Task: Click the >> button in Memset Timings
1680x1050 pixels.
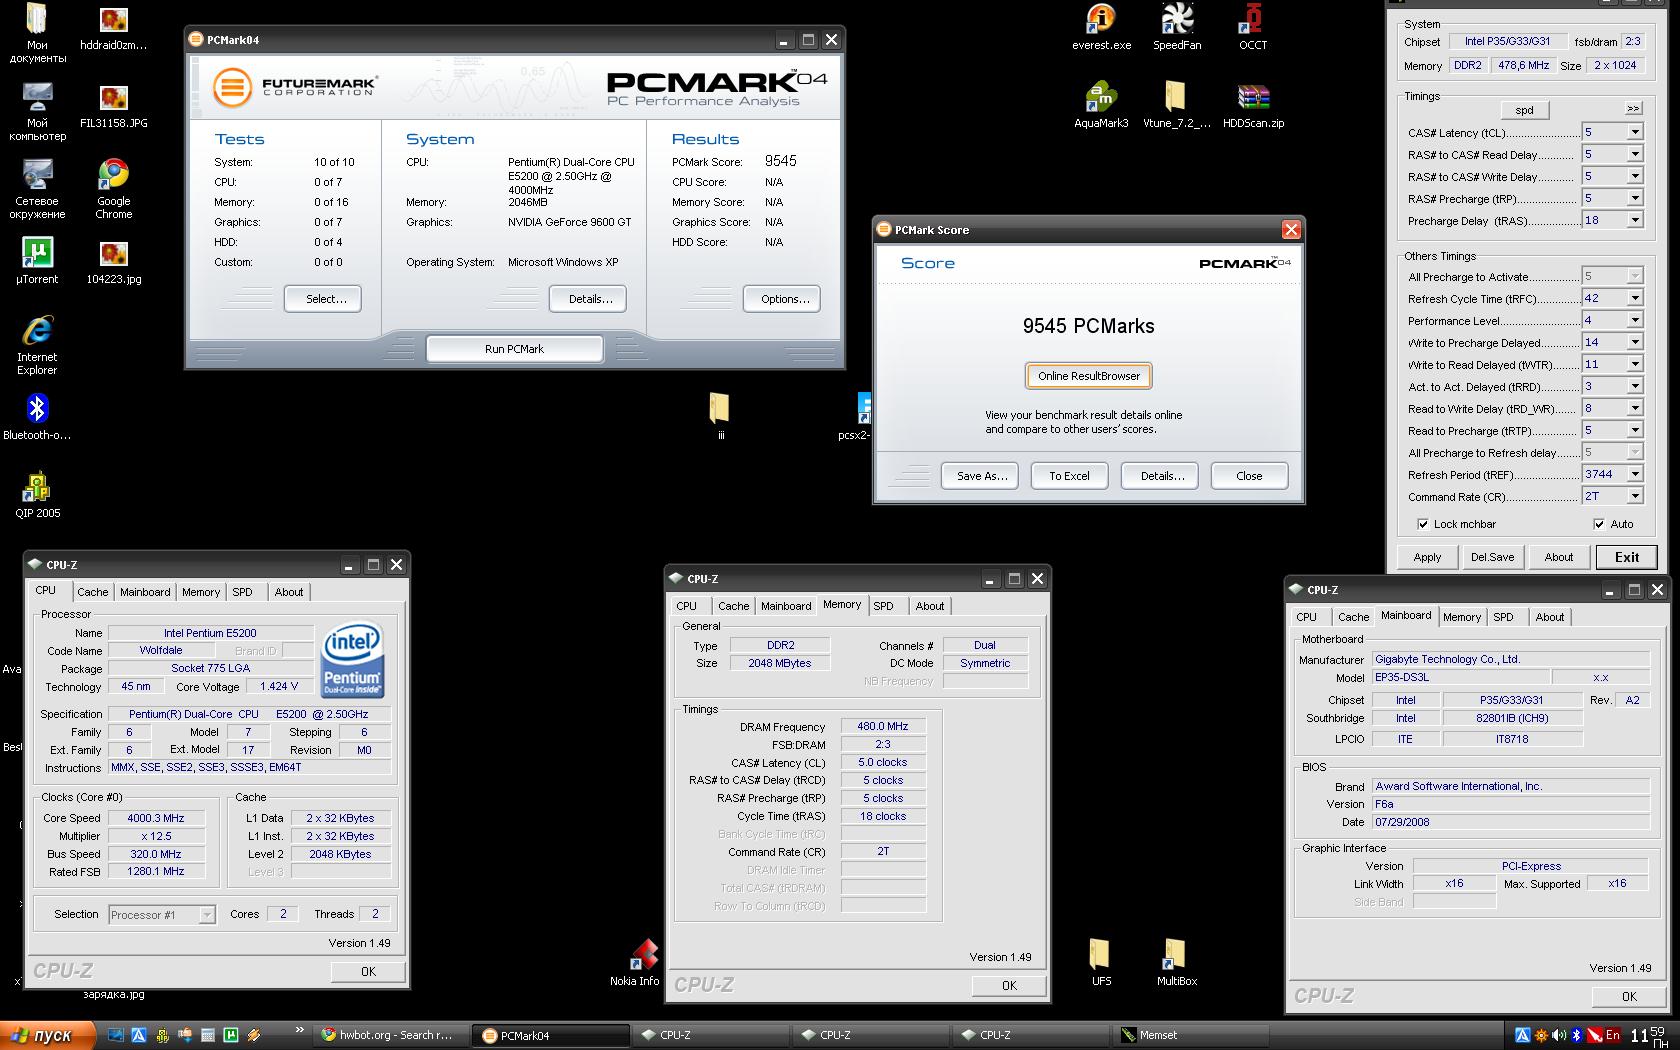Action: point(1633,108)
